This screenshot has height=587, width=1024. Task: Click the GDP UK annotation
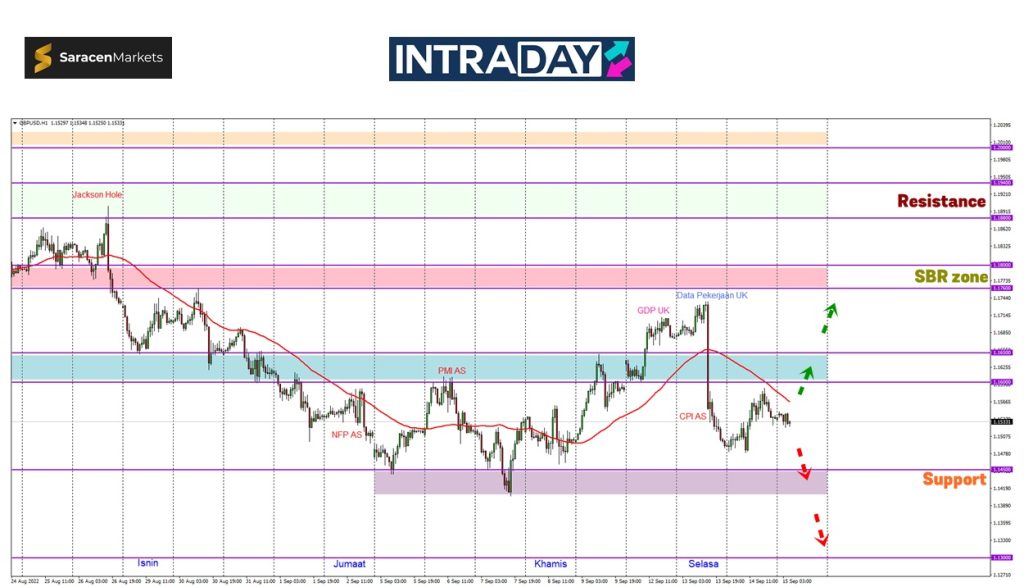[x=653, y=310]
